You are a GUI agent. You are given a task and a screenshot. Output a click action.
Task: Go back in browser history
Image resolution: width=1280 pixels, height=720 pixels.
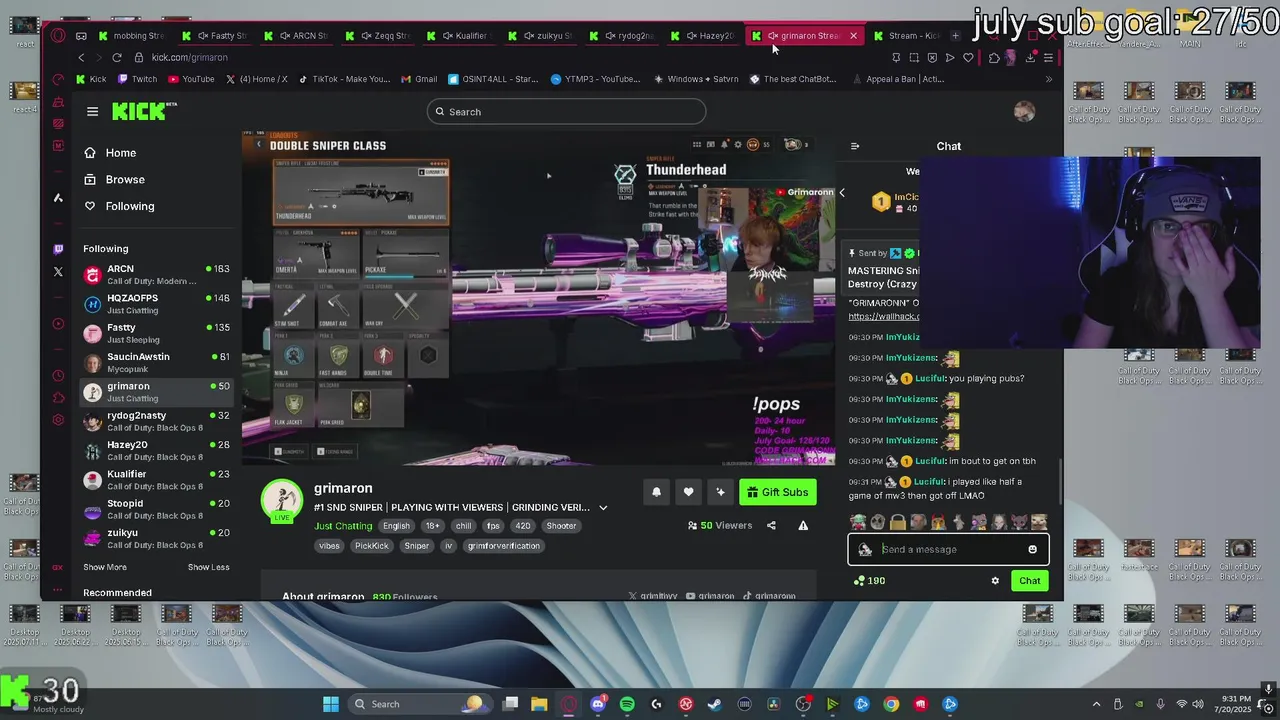coord(82,58)
